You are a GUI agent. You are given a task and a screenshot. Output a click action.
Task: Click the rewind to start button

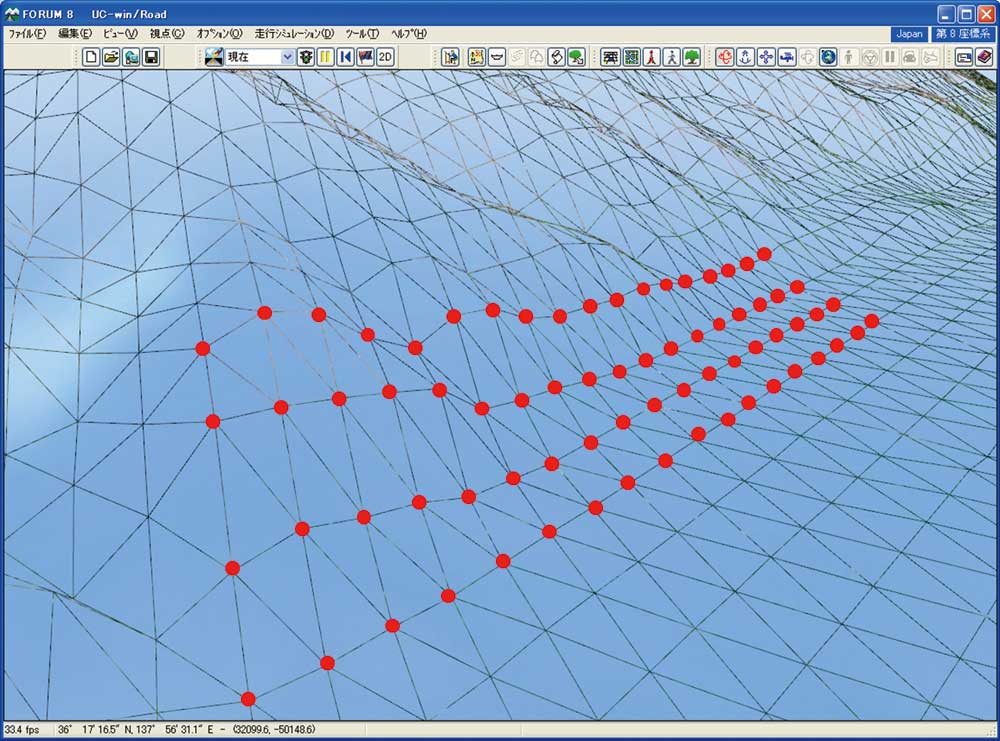pos(345,57)
